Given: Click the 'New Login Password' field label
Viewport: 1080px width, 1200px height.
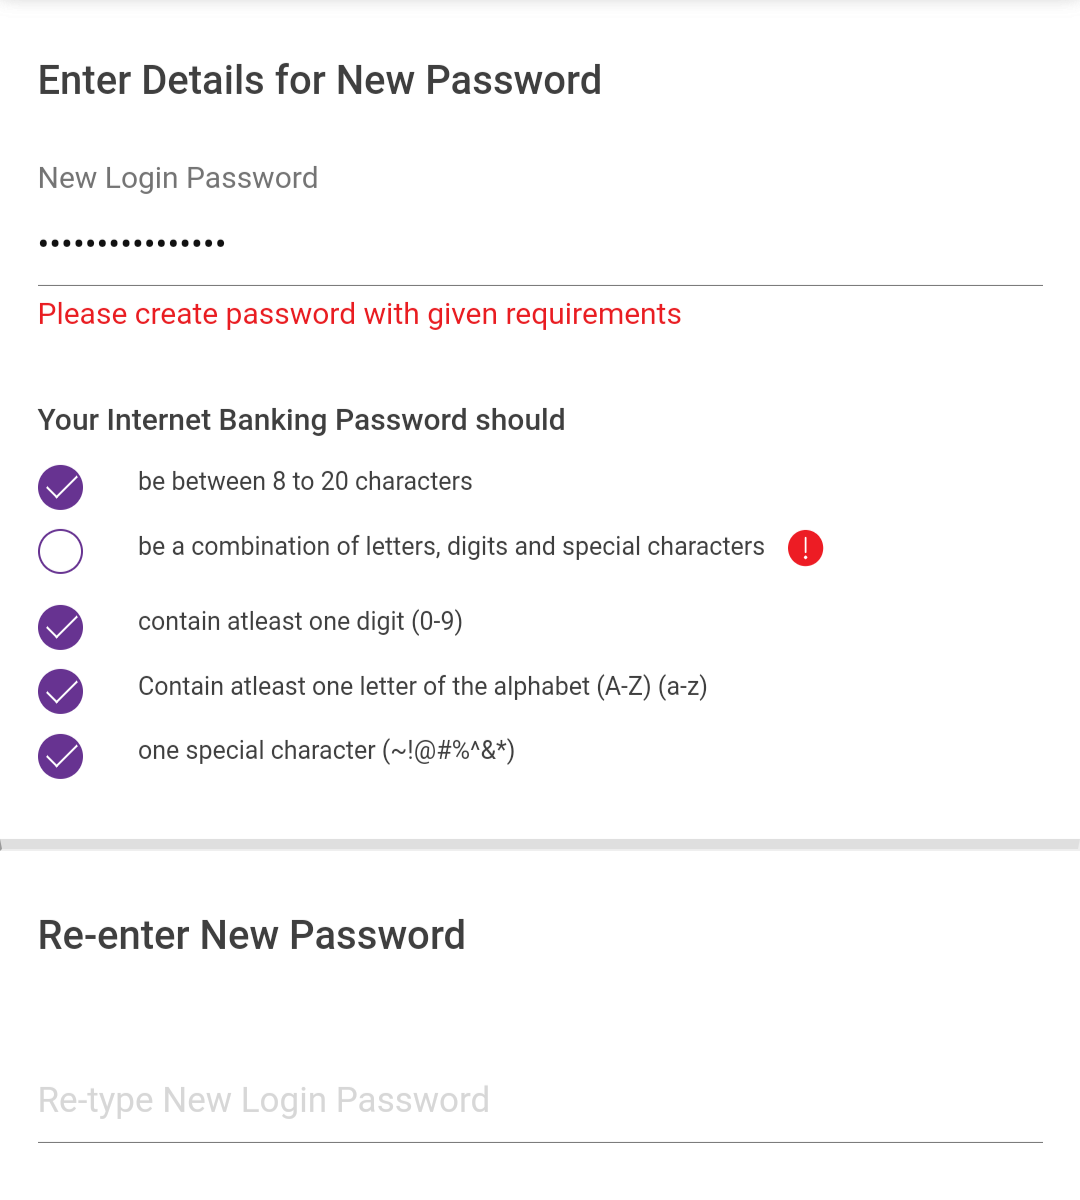Looking at the screenshot, I should [x=178, y=178].
